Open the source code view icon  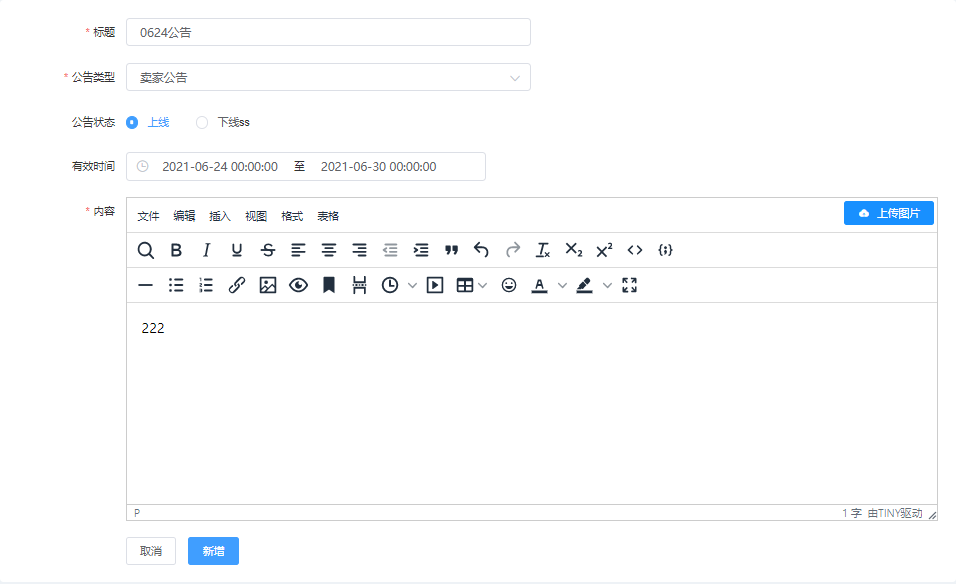[x=634, y=250]
